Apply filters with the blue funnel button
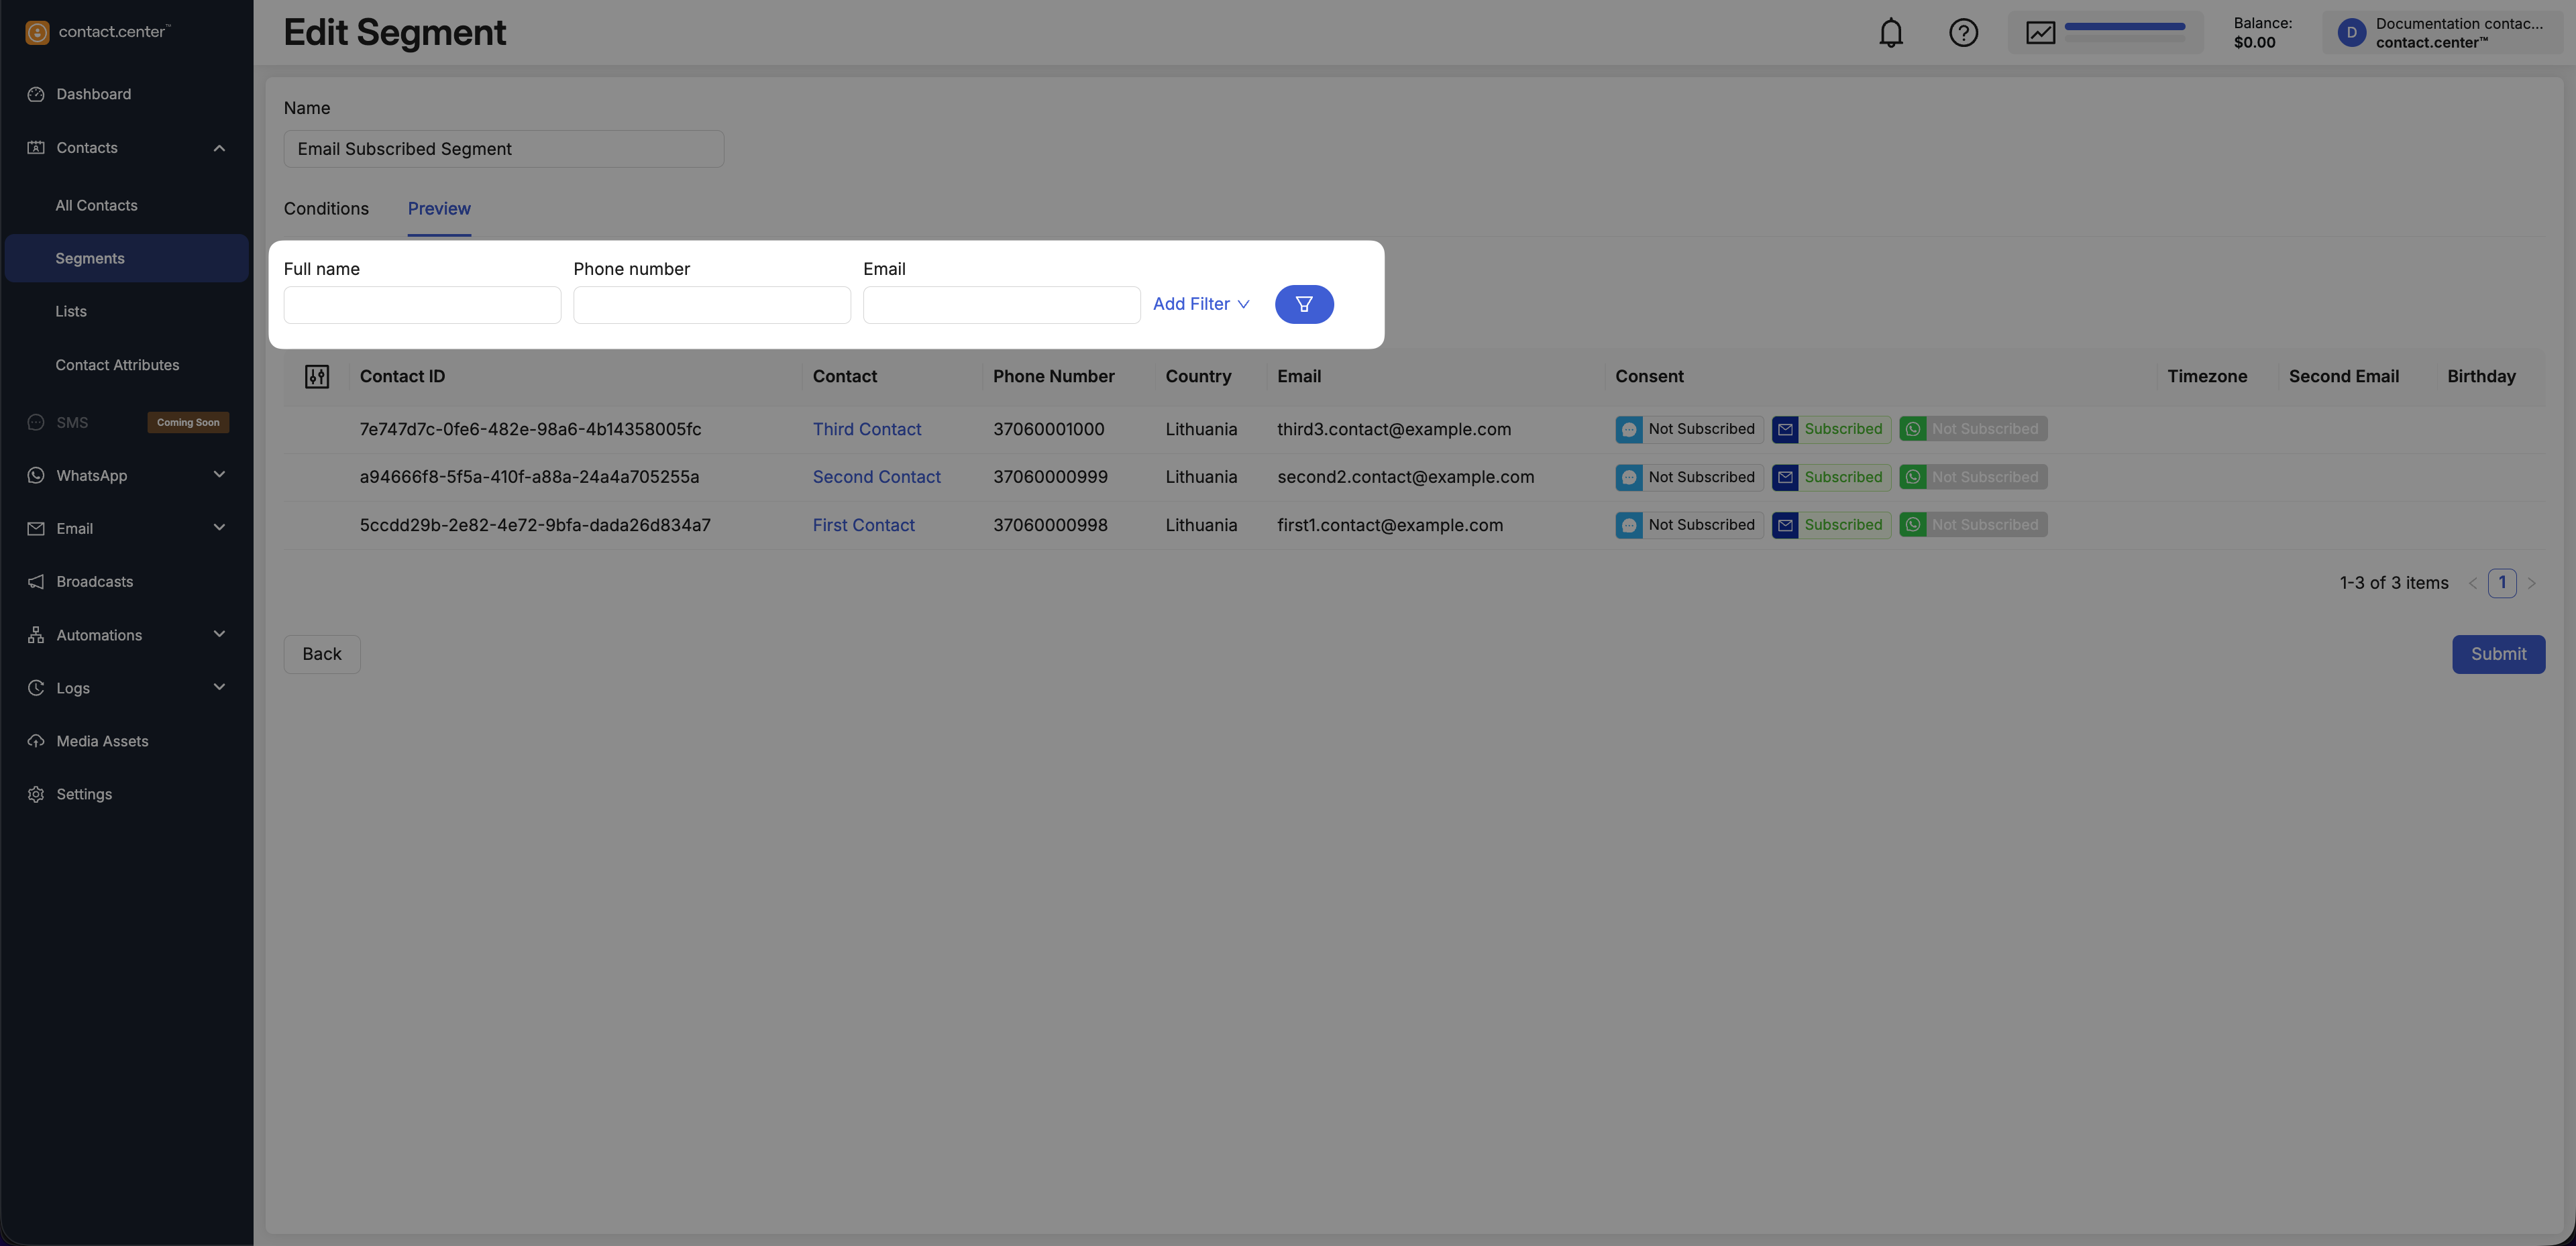 (x=1303, y=304)
